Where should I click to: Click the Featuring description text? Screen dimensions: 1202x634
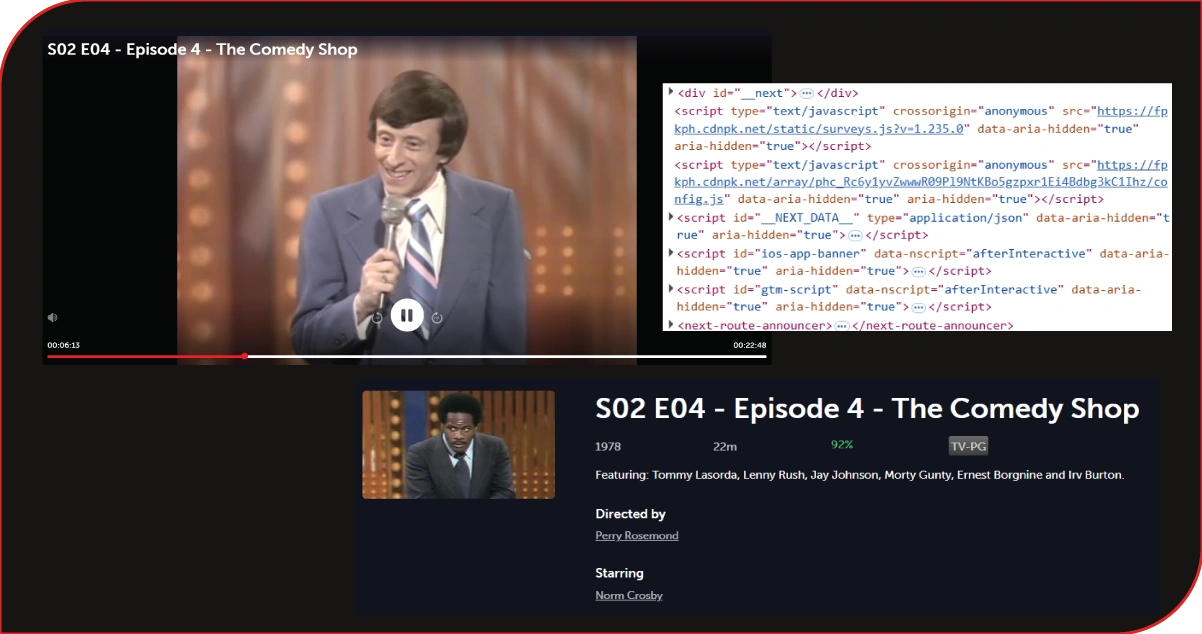click(859, 475)
